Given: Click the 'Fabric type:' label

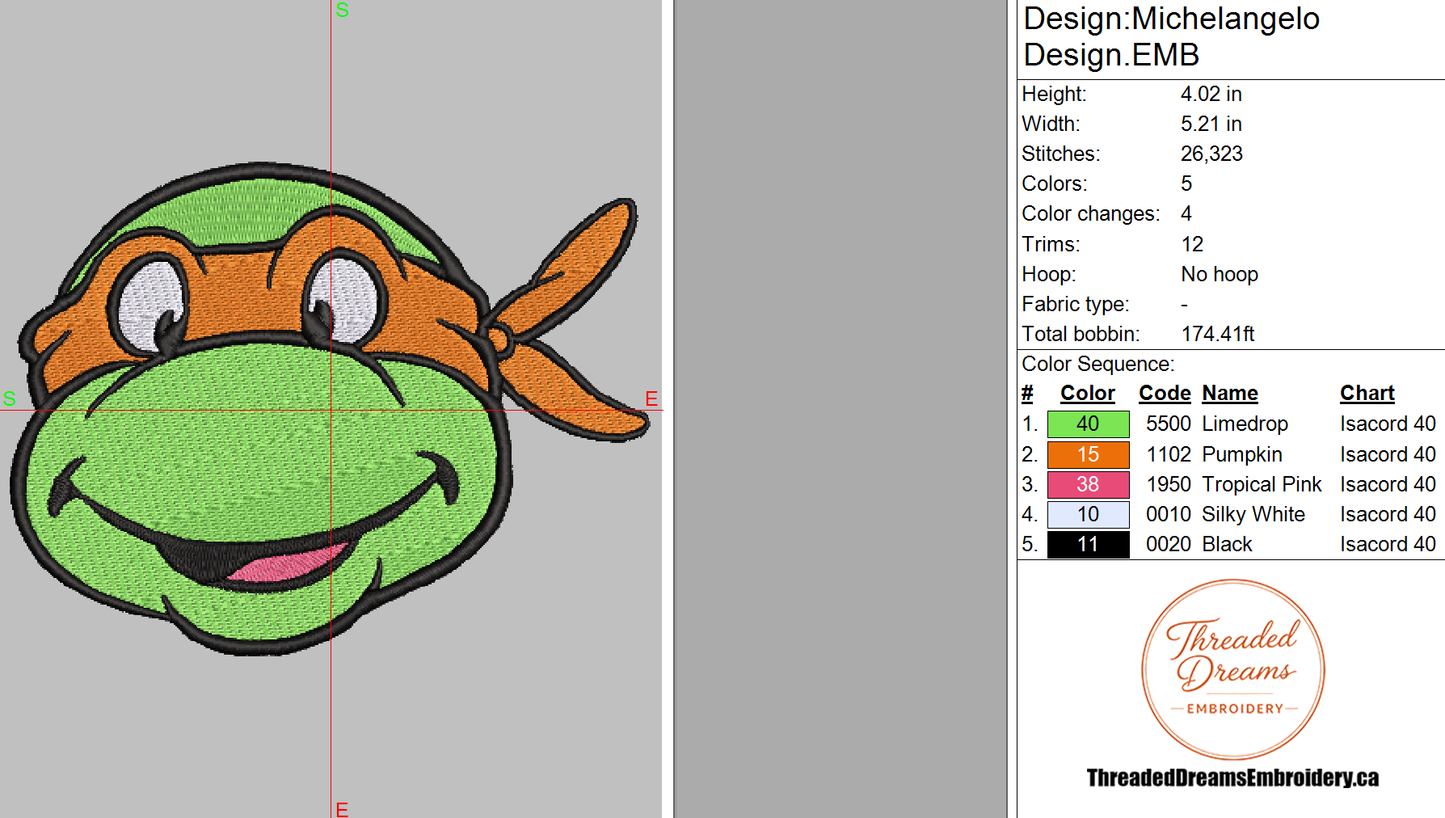Looking at the screenshot, I should pos(1075,304).
